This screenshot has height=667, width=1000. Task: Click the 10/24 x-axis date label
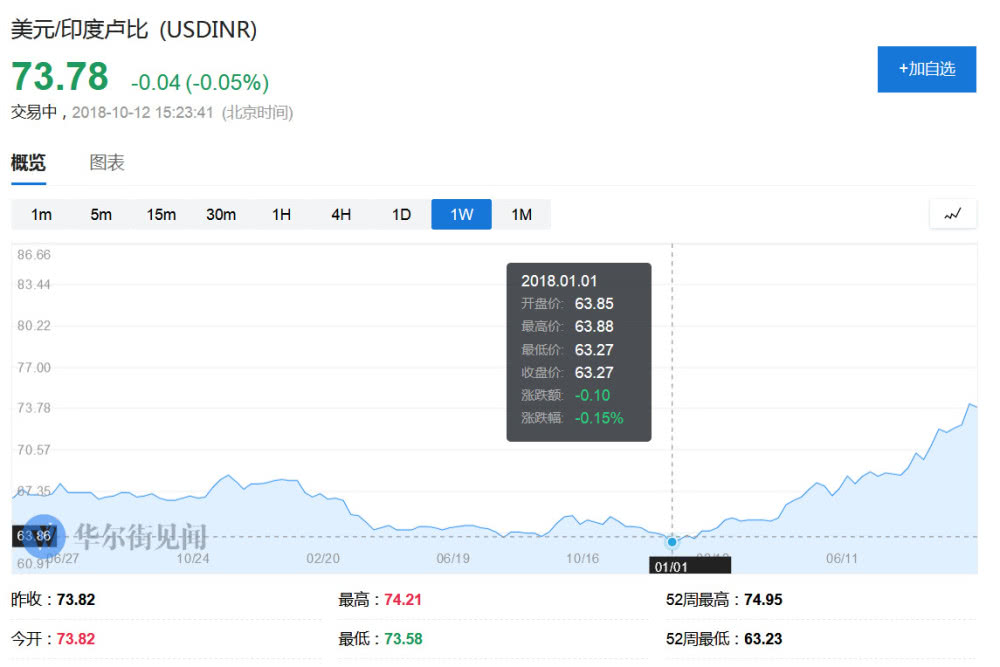click(x=193, y=559)
